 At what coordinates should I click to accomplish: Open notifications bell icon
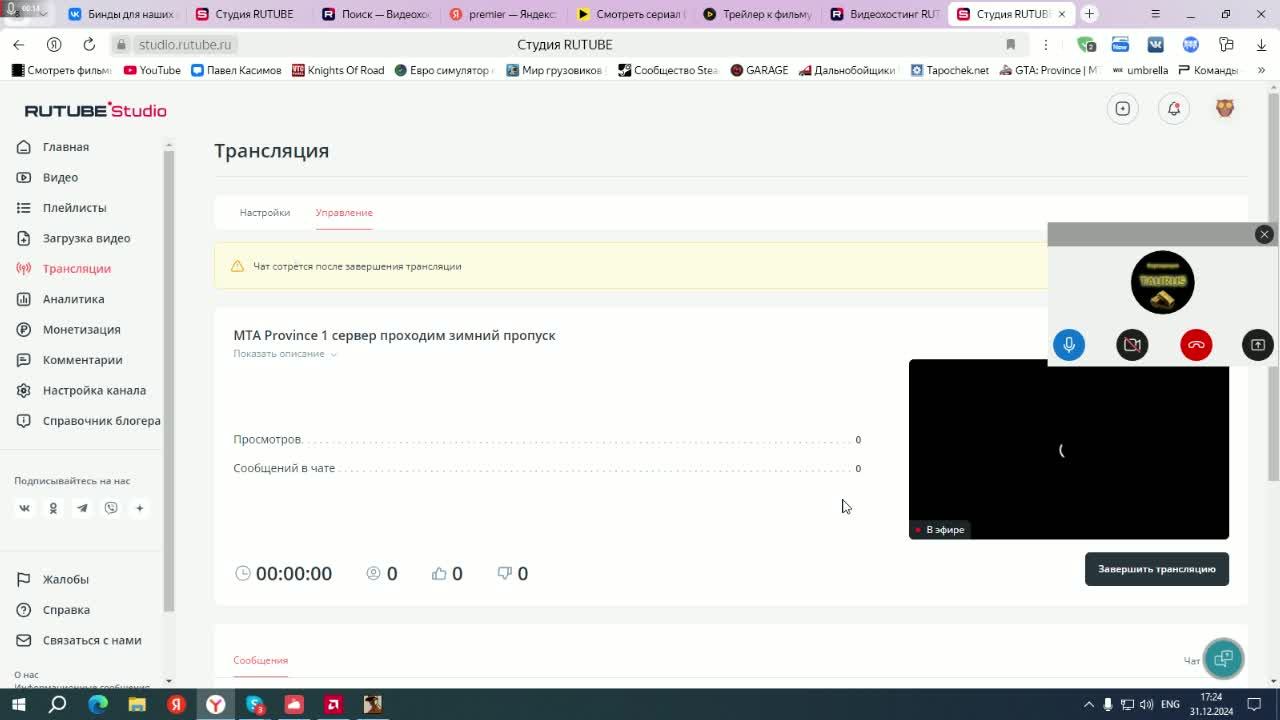pos(1174,109)
